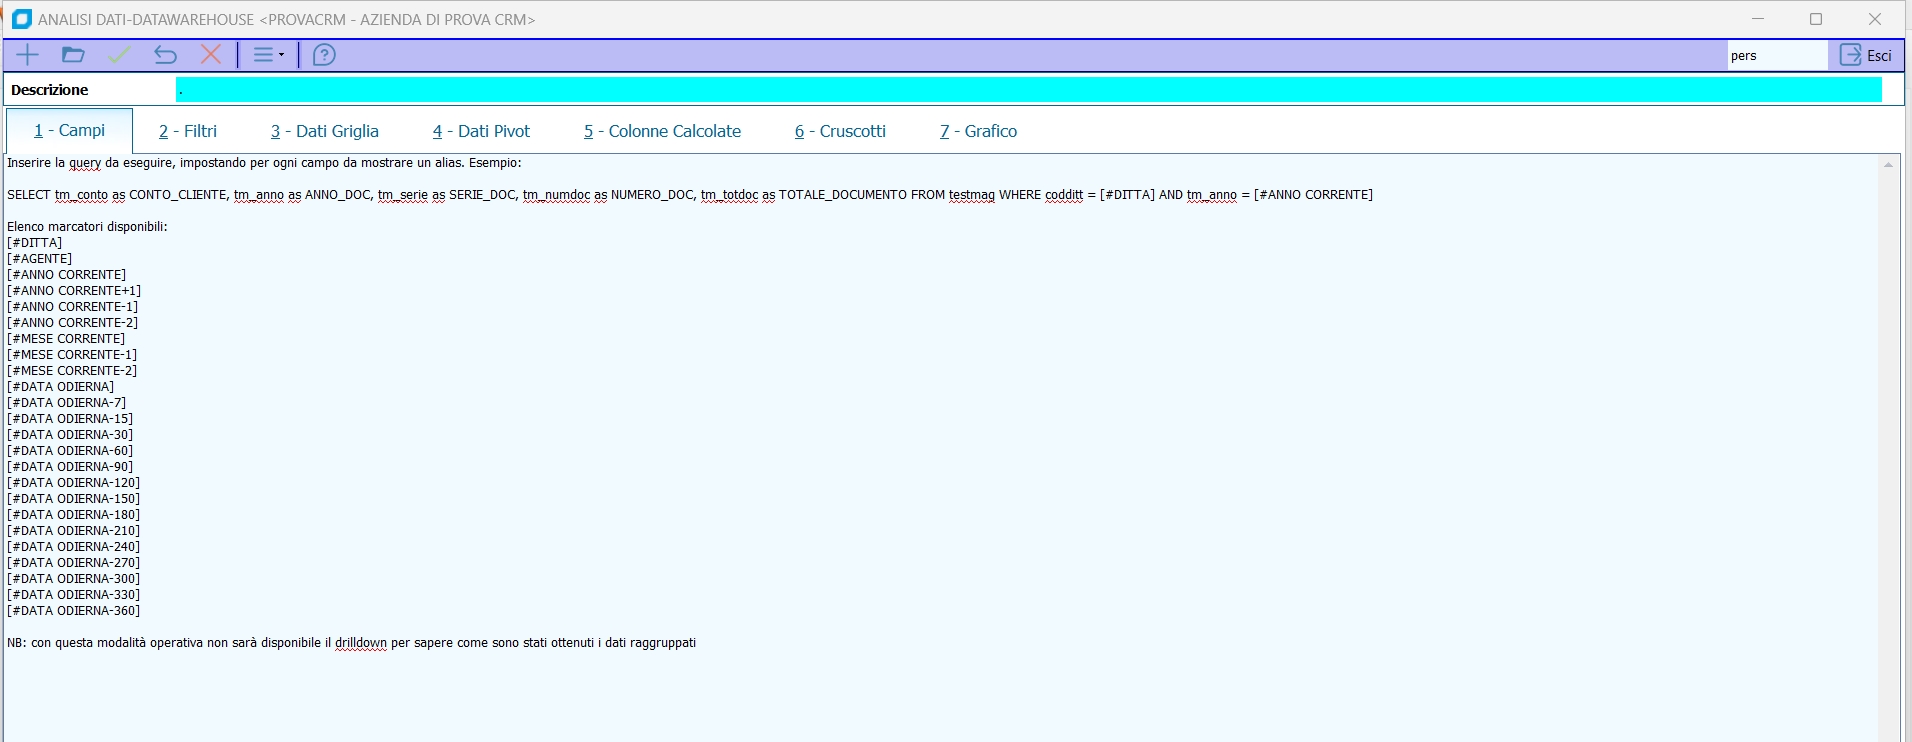Open the '5 - Colonne Calcolate' tab
The width and height of the screenshot is (1912, 742).
pyautogui.click(x=662, y=131)
